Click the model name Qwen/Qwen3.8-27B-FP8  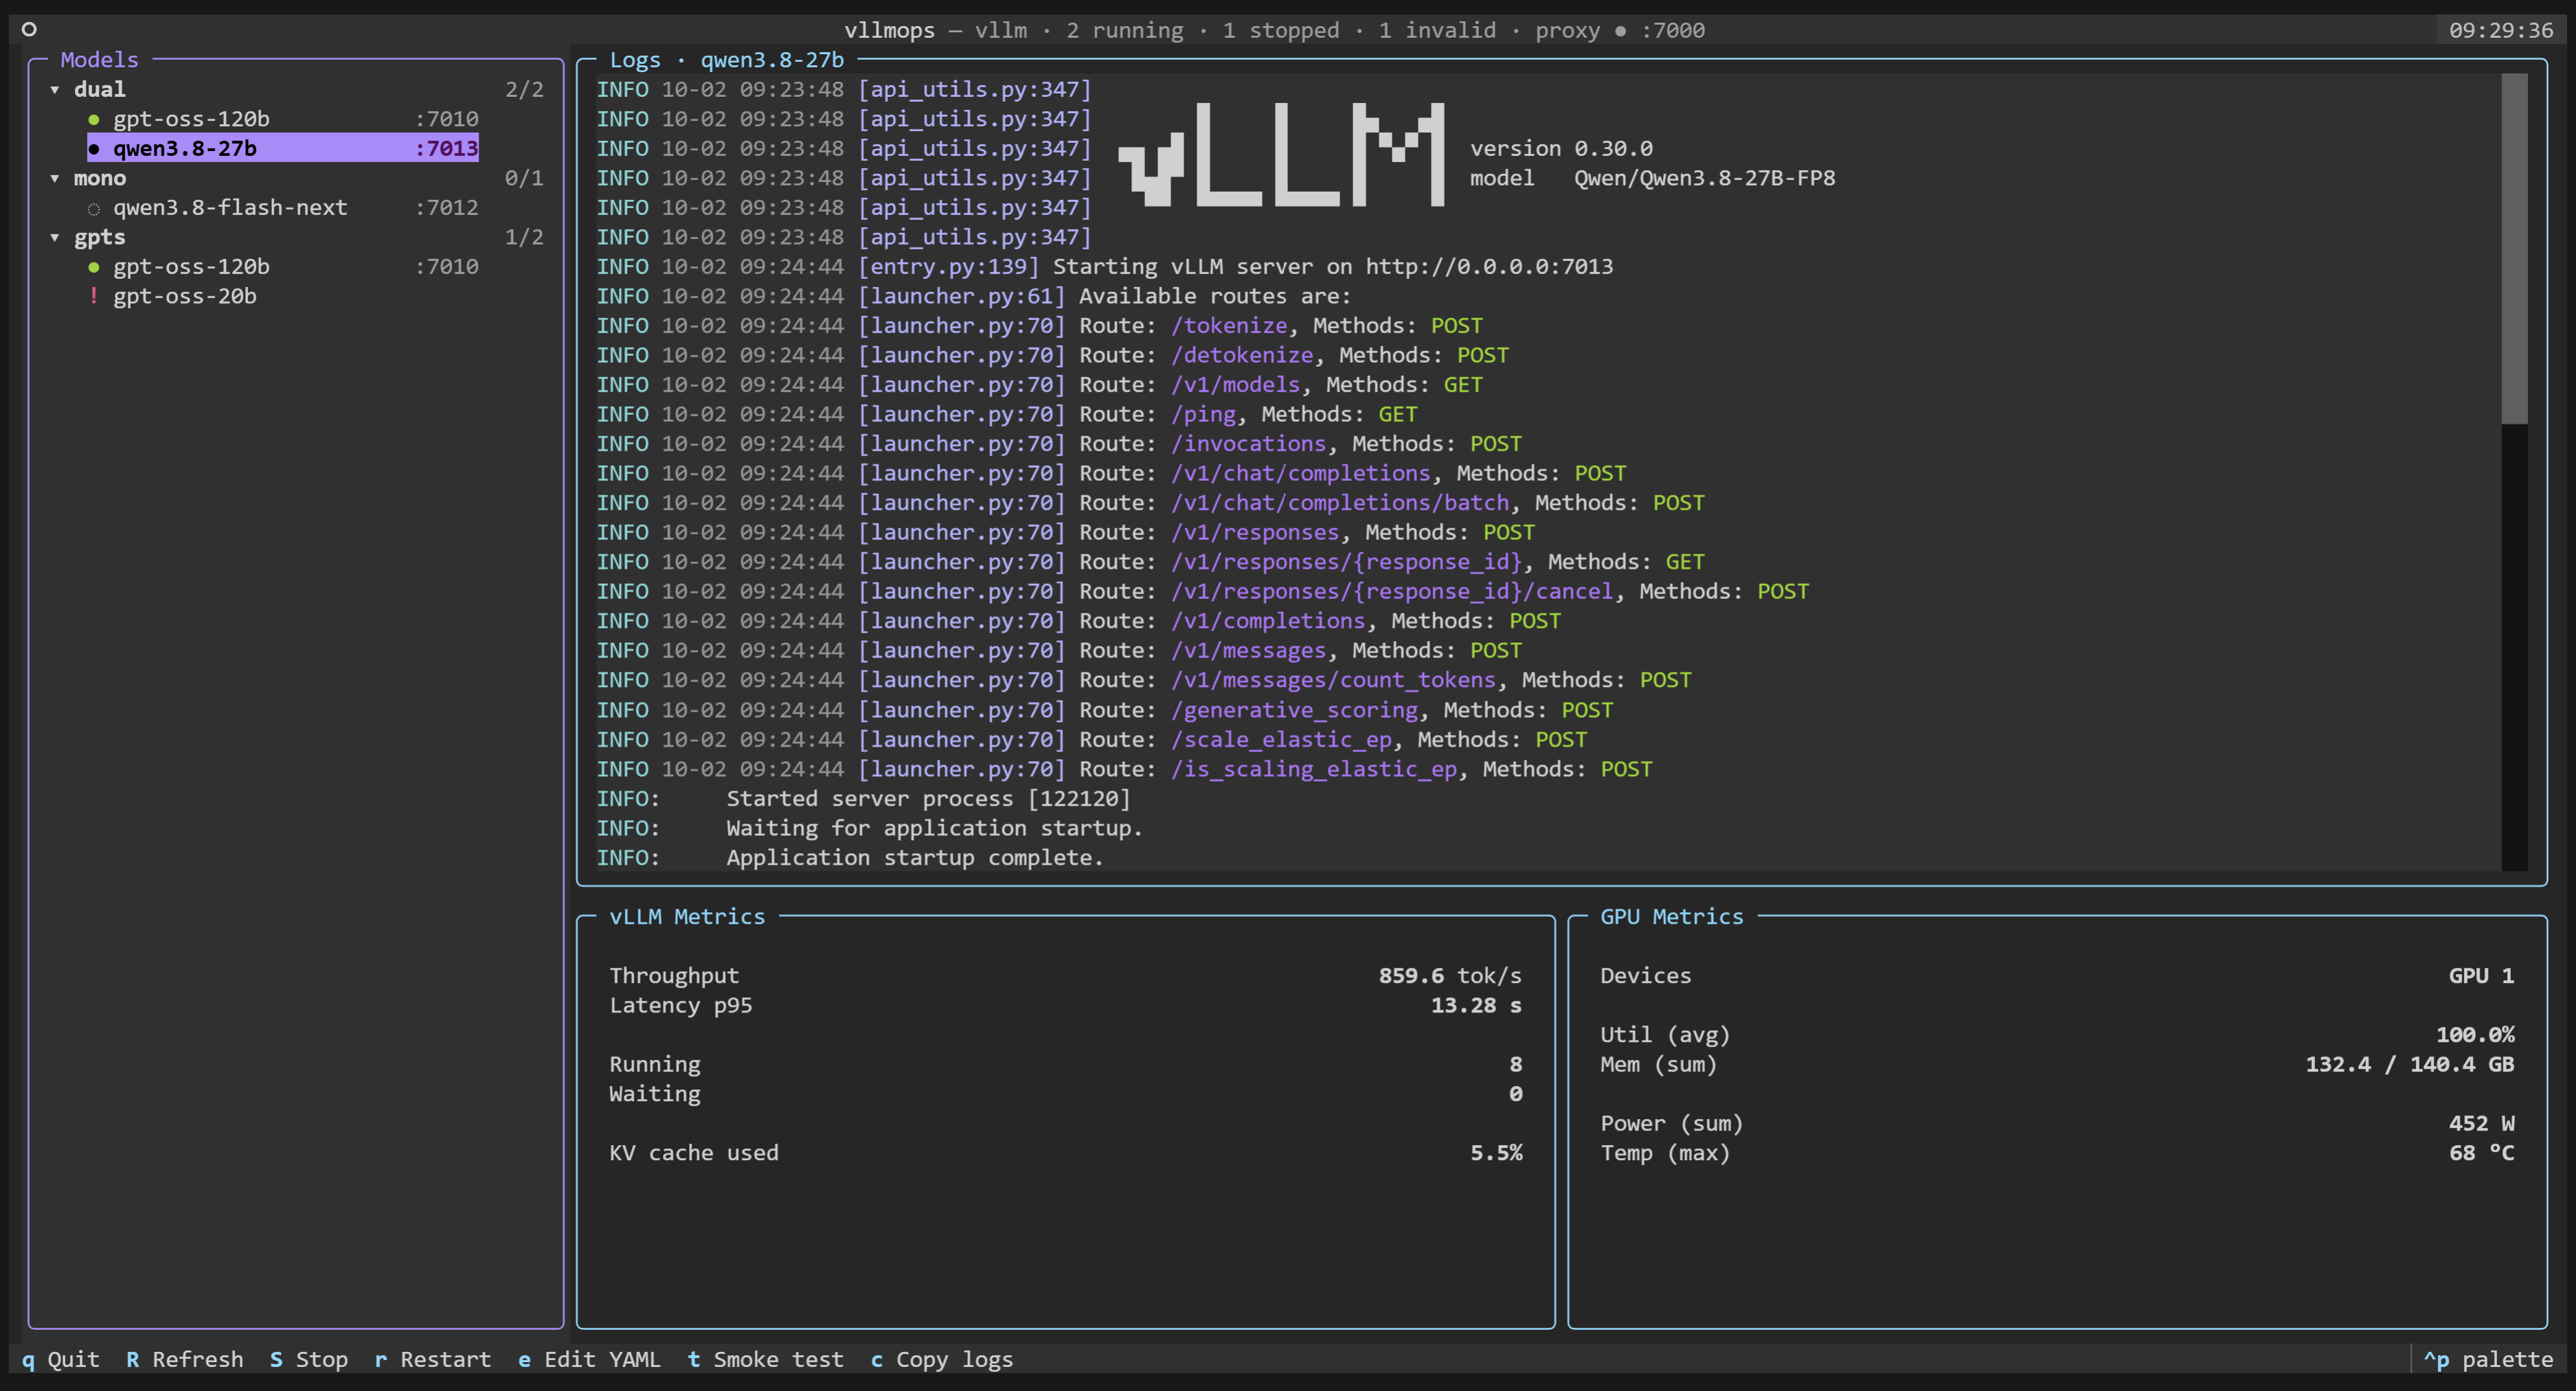point(1705,178)
